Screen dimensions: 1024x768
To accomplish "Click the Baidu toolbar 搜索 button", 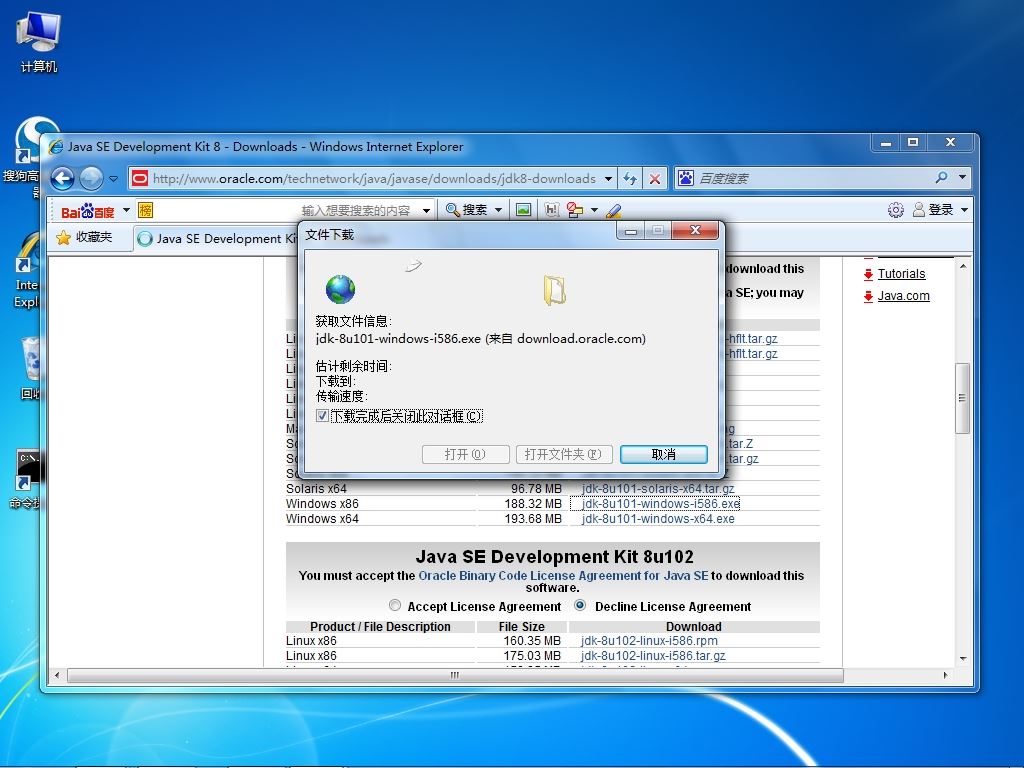I will coord(466,210).
